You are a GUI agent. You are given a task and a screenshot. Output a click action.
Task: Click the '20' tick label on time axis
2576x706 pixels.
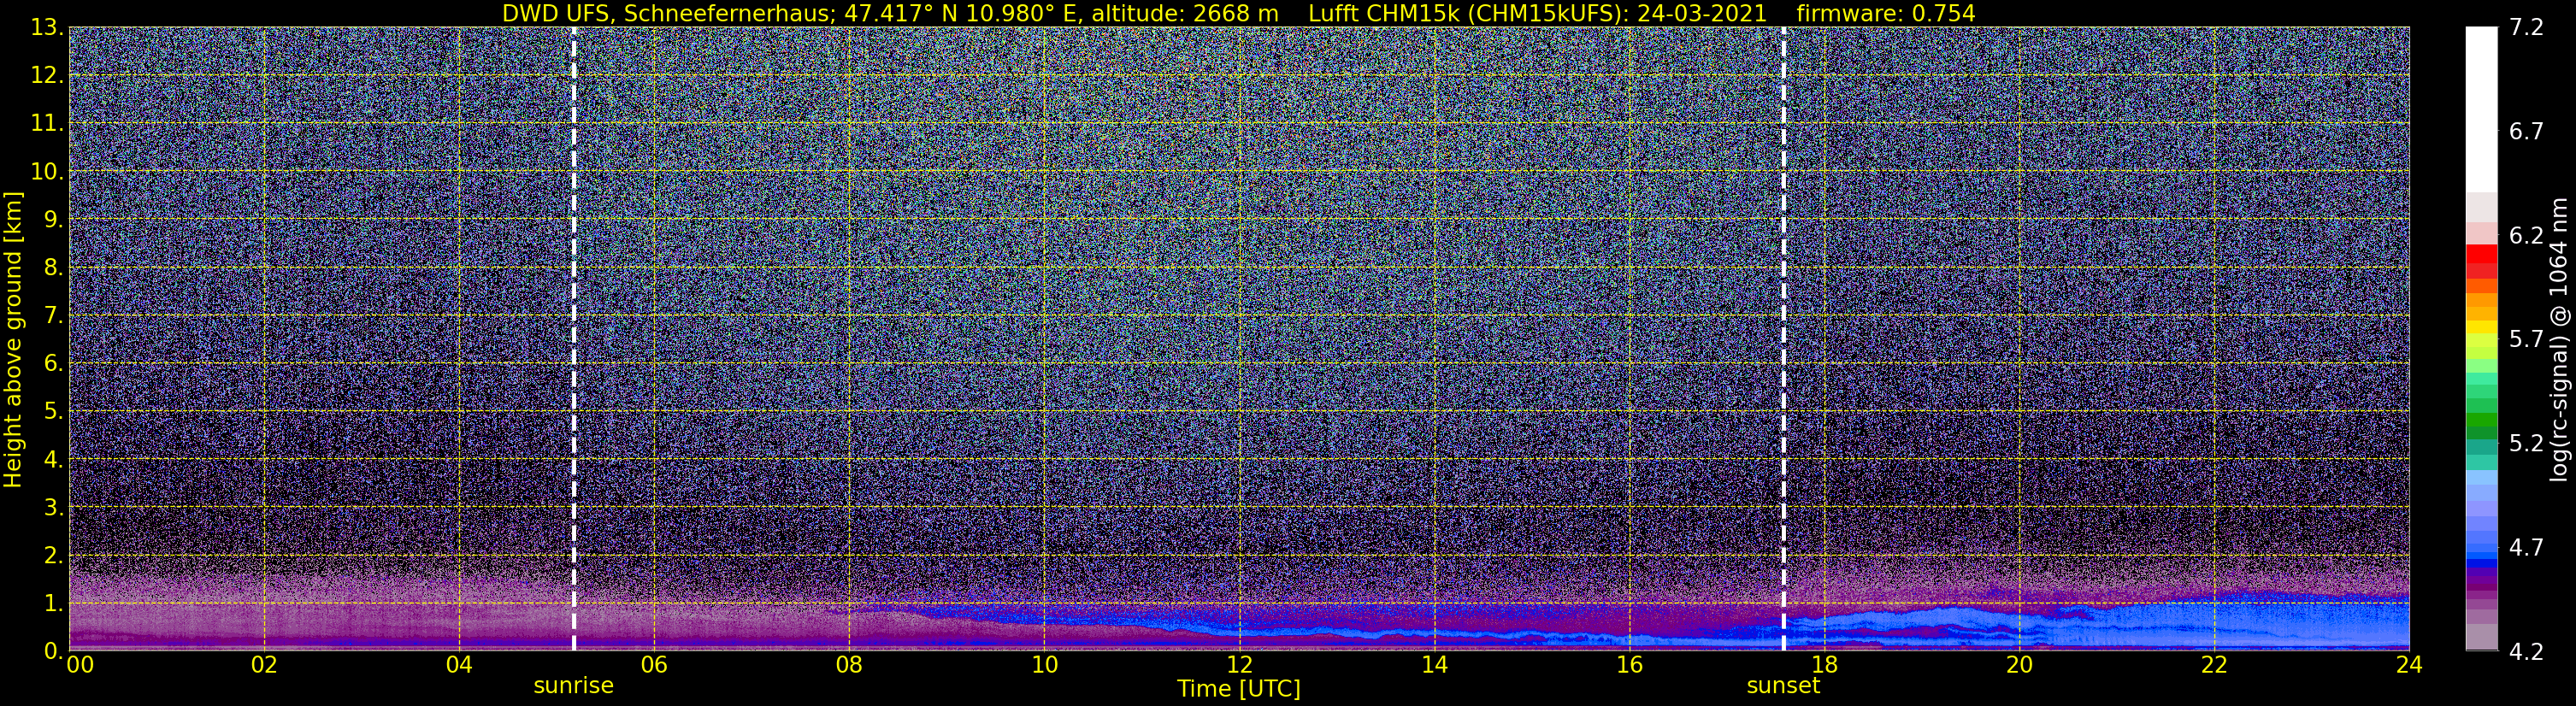coord(2019,664)
